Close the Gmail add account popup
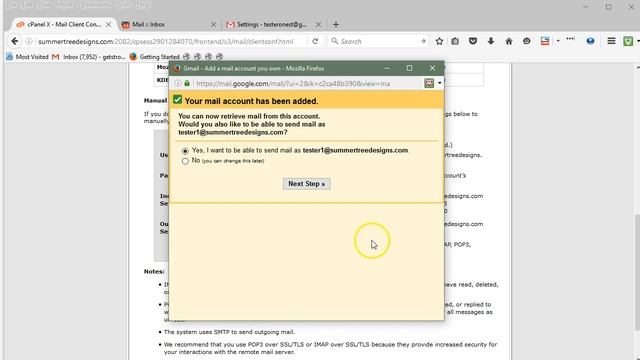 (x=432, y=68)
